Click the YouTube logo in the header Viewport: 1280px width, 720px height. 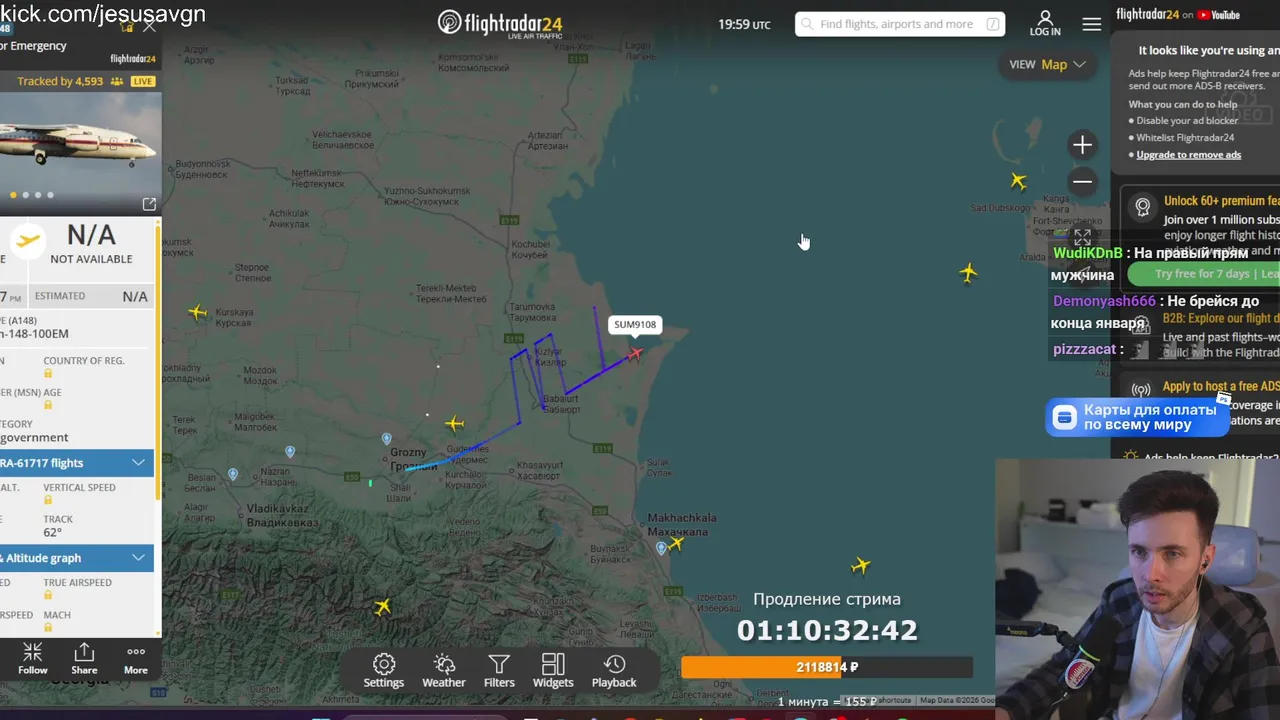1218,15
